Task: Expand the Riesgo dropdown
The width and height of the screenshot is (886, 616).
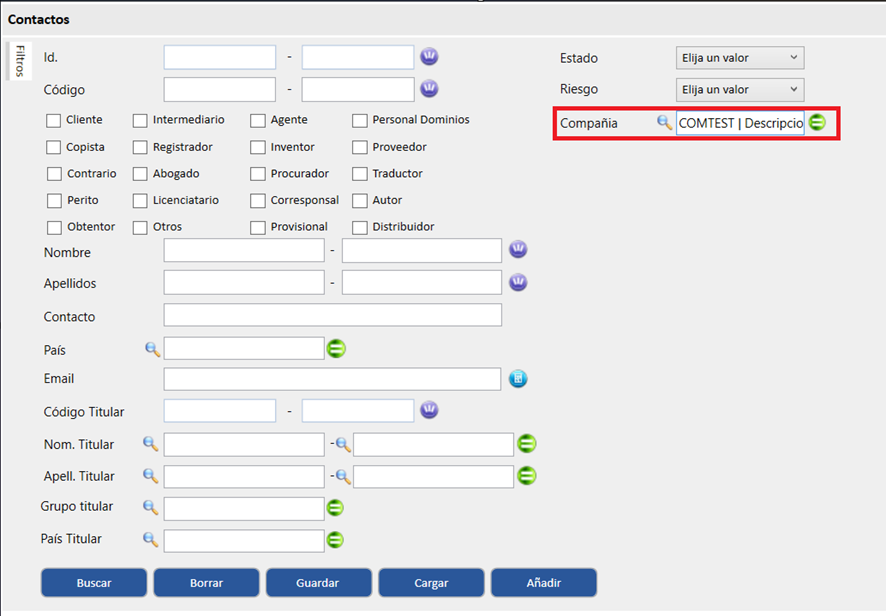Action: 740,89
